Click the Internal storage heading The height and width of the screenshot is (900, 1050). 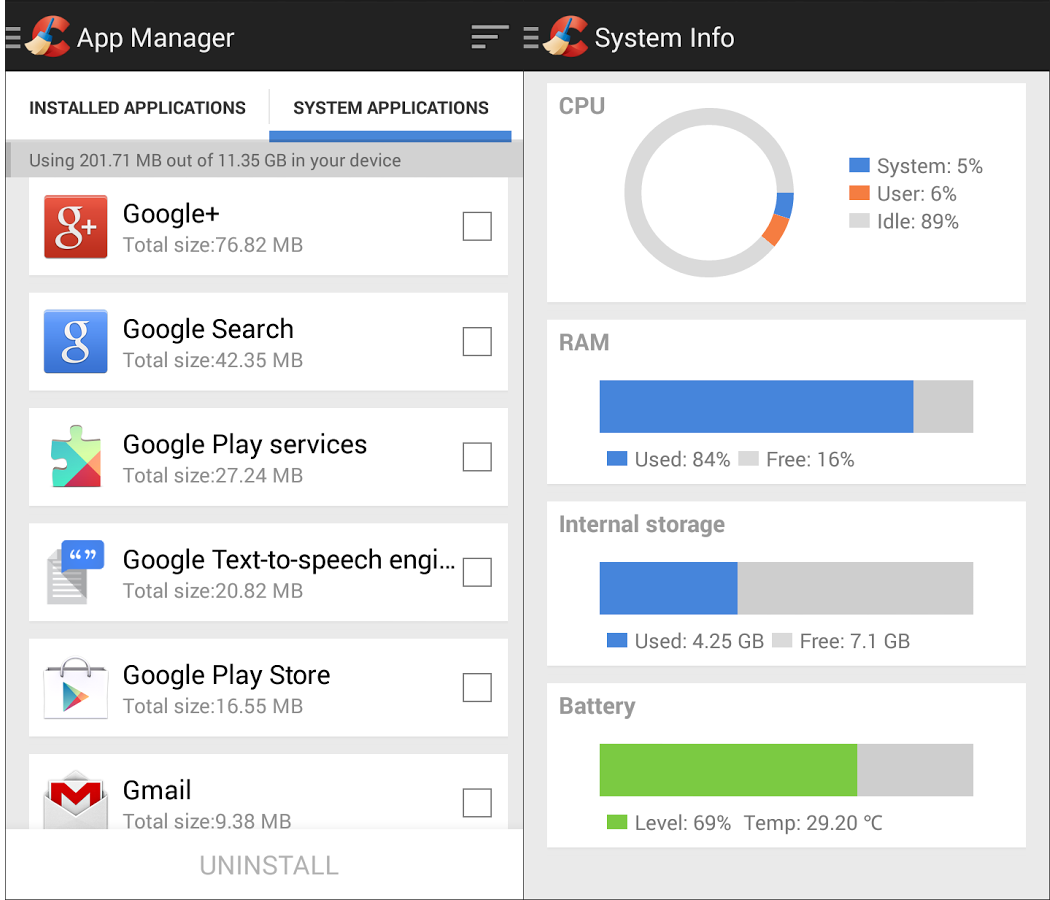[642, 524]
